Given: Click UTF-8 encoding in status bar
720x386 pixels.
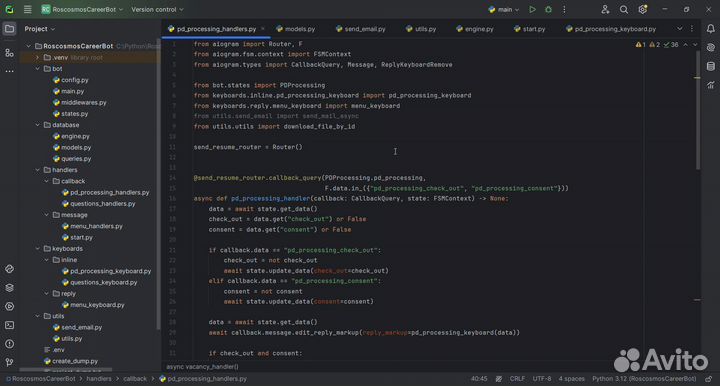Looking at the screenshot, I should (542, 379).
